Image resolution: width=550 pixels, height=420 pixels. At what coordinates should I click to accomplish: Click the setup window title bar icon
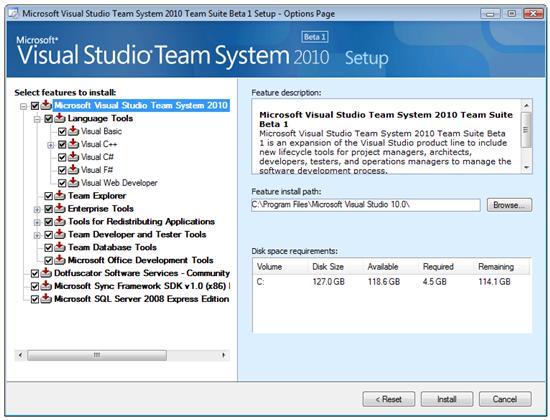tap(13, 13)
